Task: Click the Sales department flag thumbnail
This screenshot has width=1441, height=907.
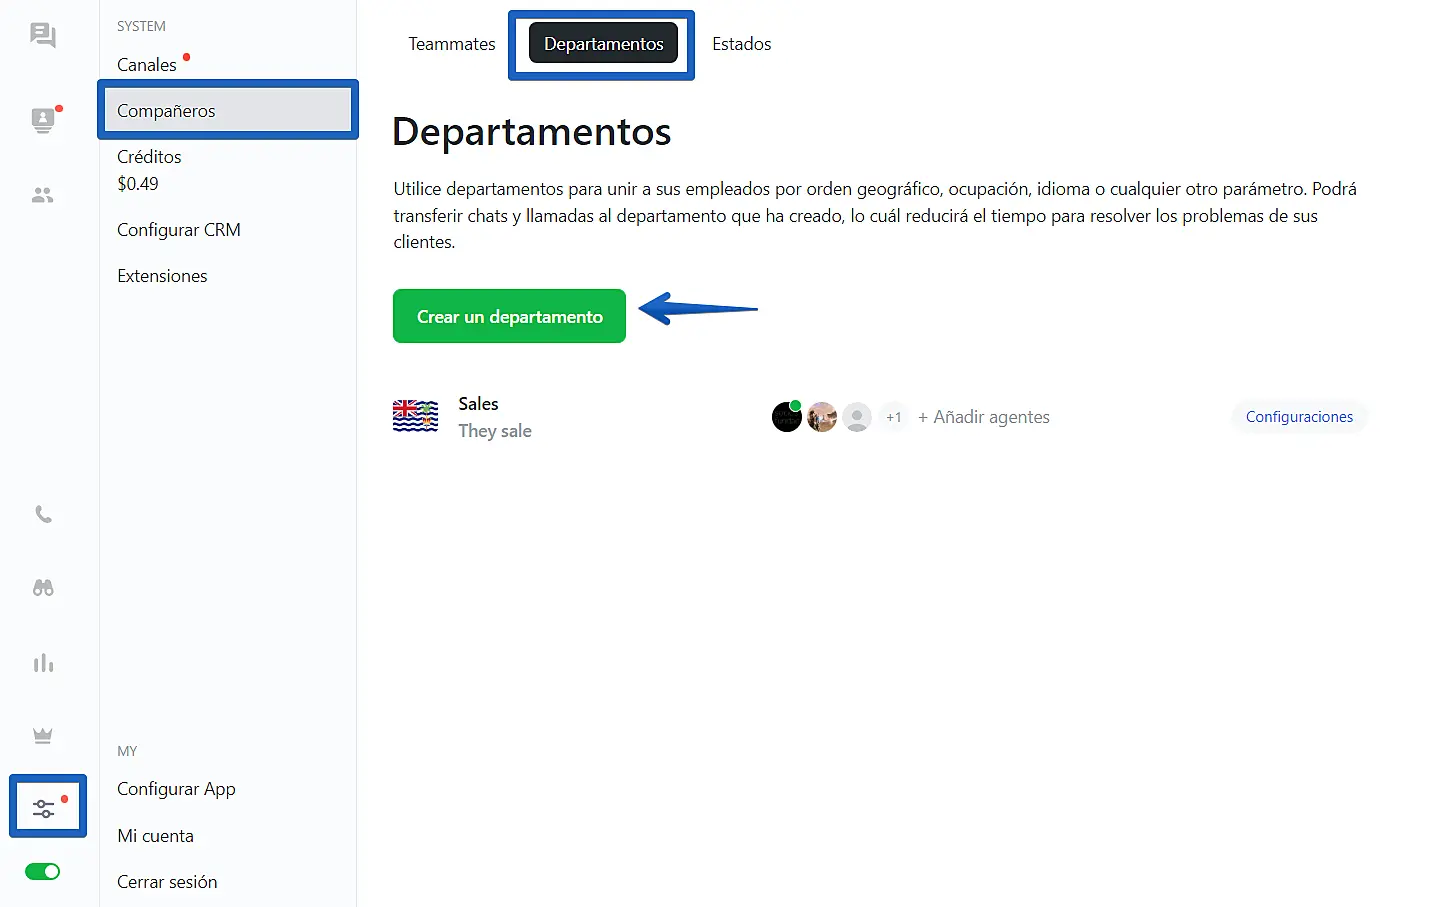Action: click(415, 416)
